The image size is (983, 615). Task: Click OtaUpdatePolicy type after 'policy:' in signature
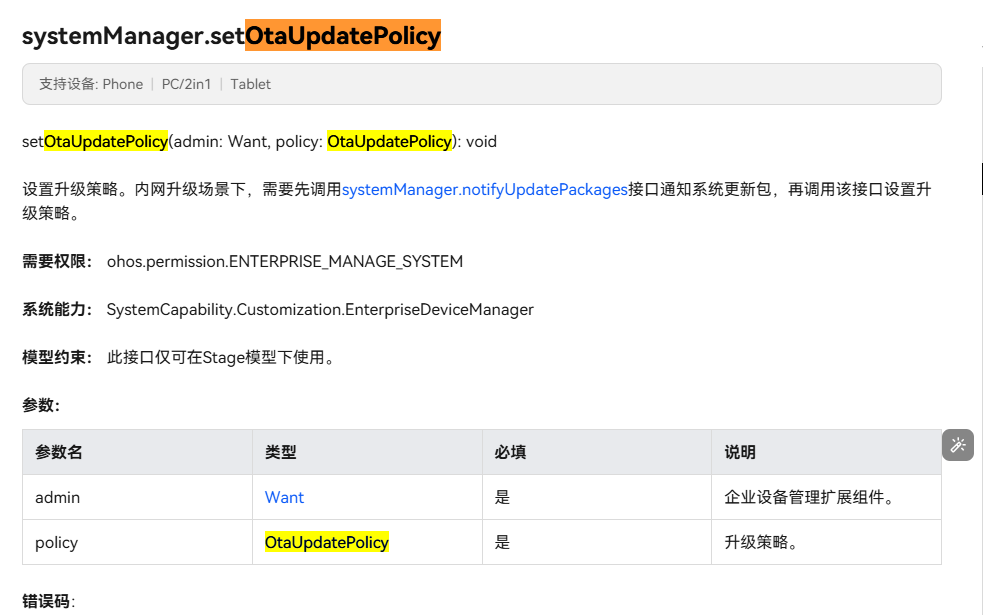coord(389,142)
